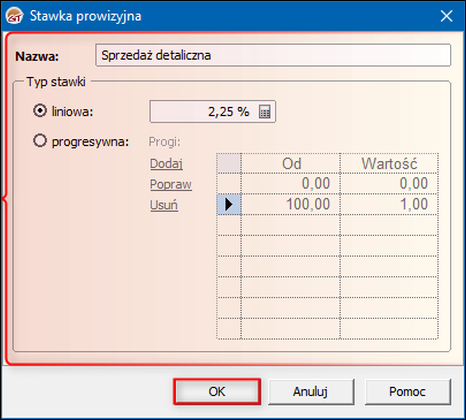The height and width of the screenshot is (420, 466).
Task: Close the Stawka prowizyjna dialog
Action: pyautogui.click(x=446, y=16)
